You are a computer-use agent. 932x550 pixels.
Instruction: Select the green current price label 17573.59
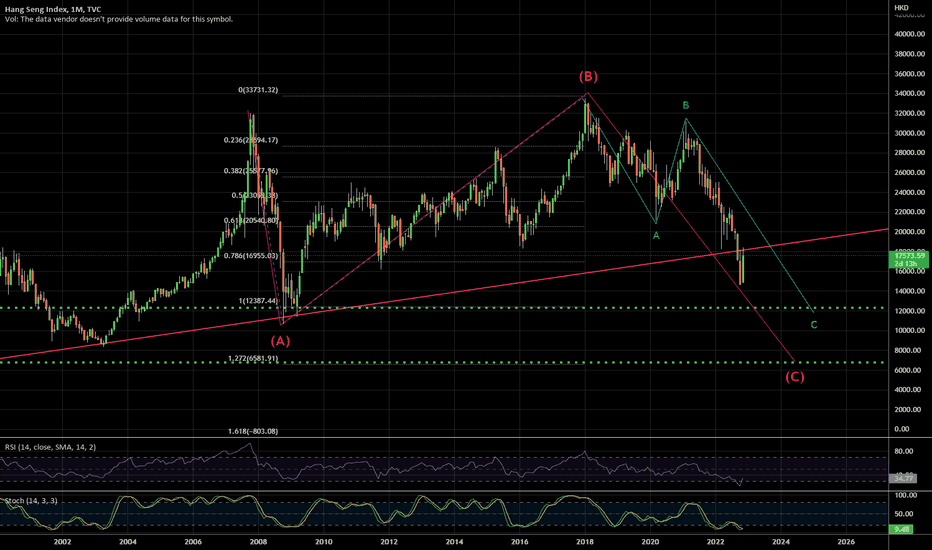(908, 256)
